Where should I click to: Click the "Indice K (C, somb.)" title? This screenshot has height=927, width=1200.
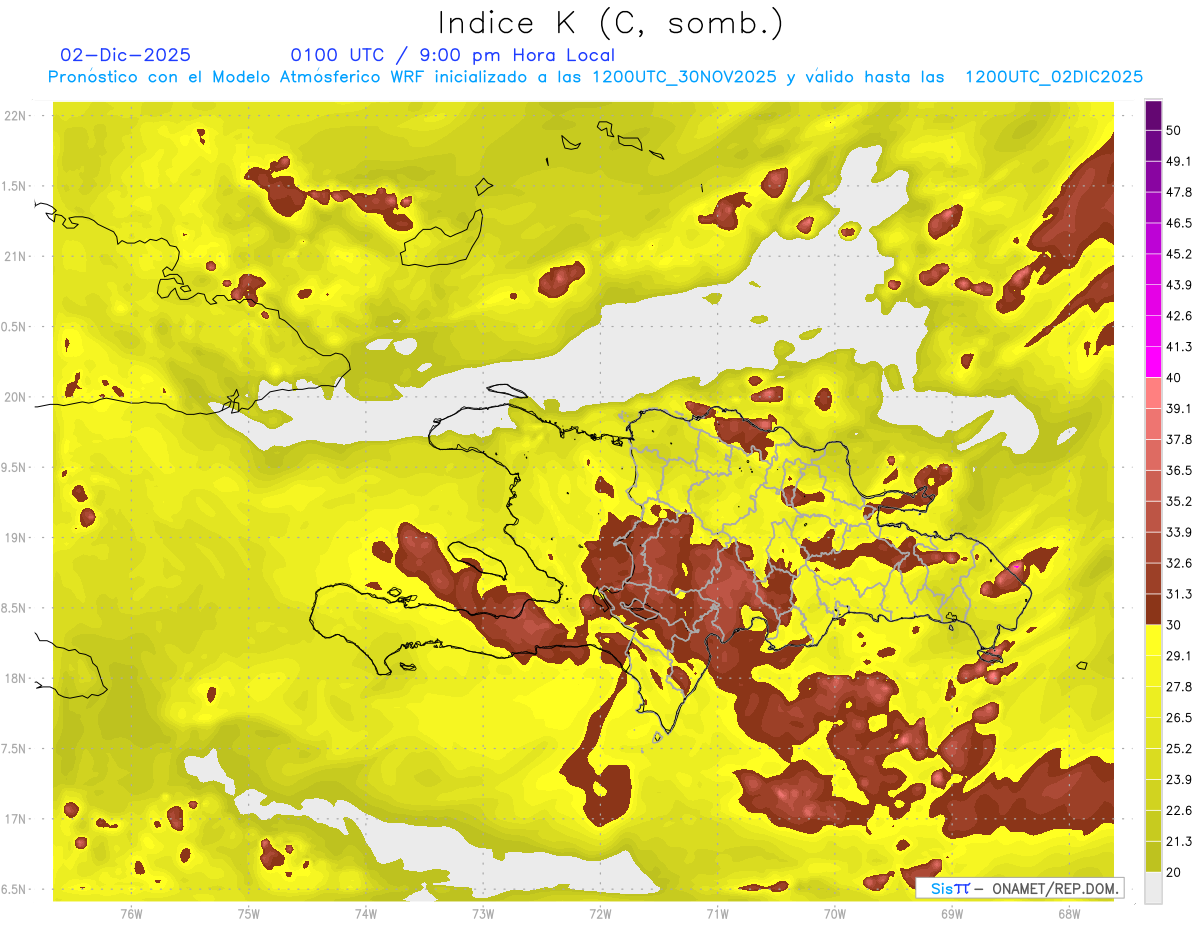tap(611, 24)
